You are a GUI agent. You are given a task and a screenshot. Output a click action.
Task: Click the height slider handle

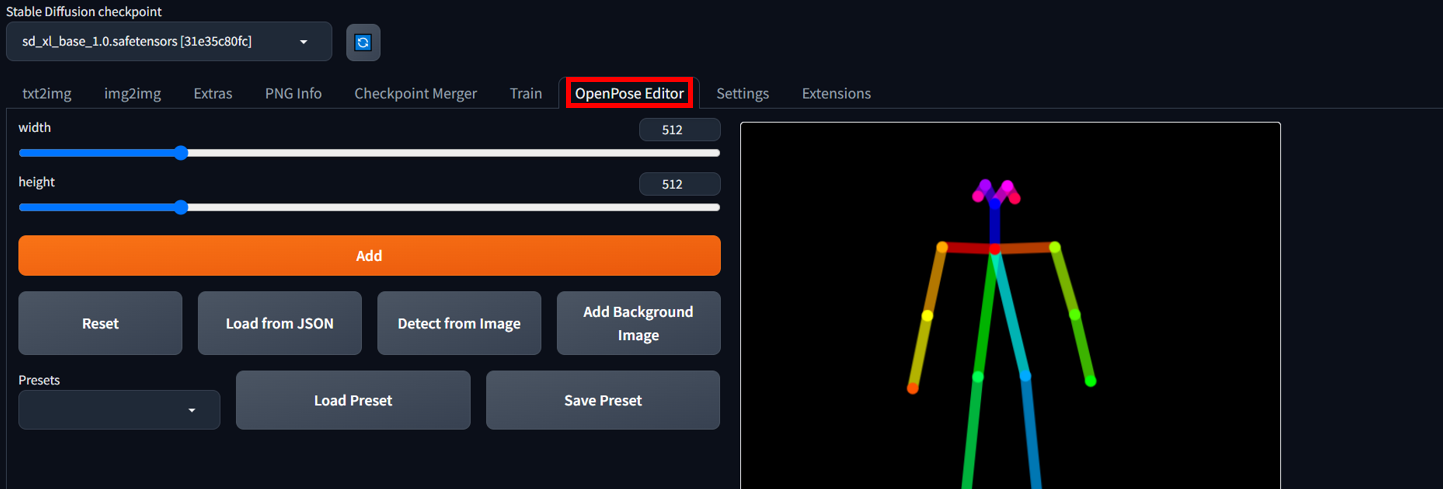click(x=181, y=207)
